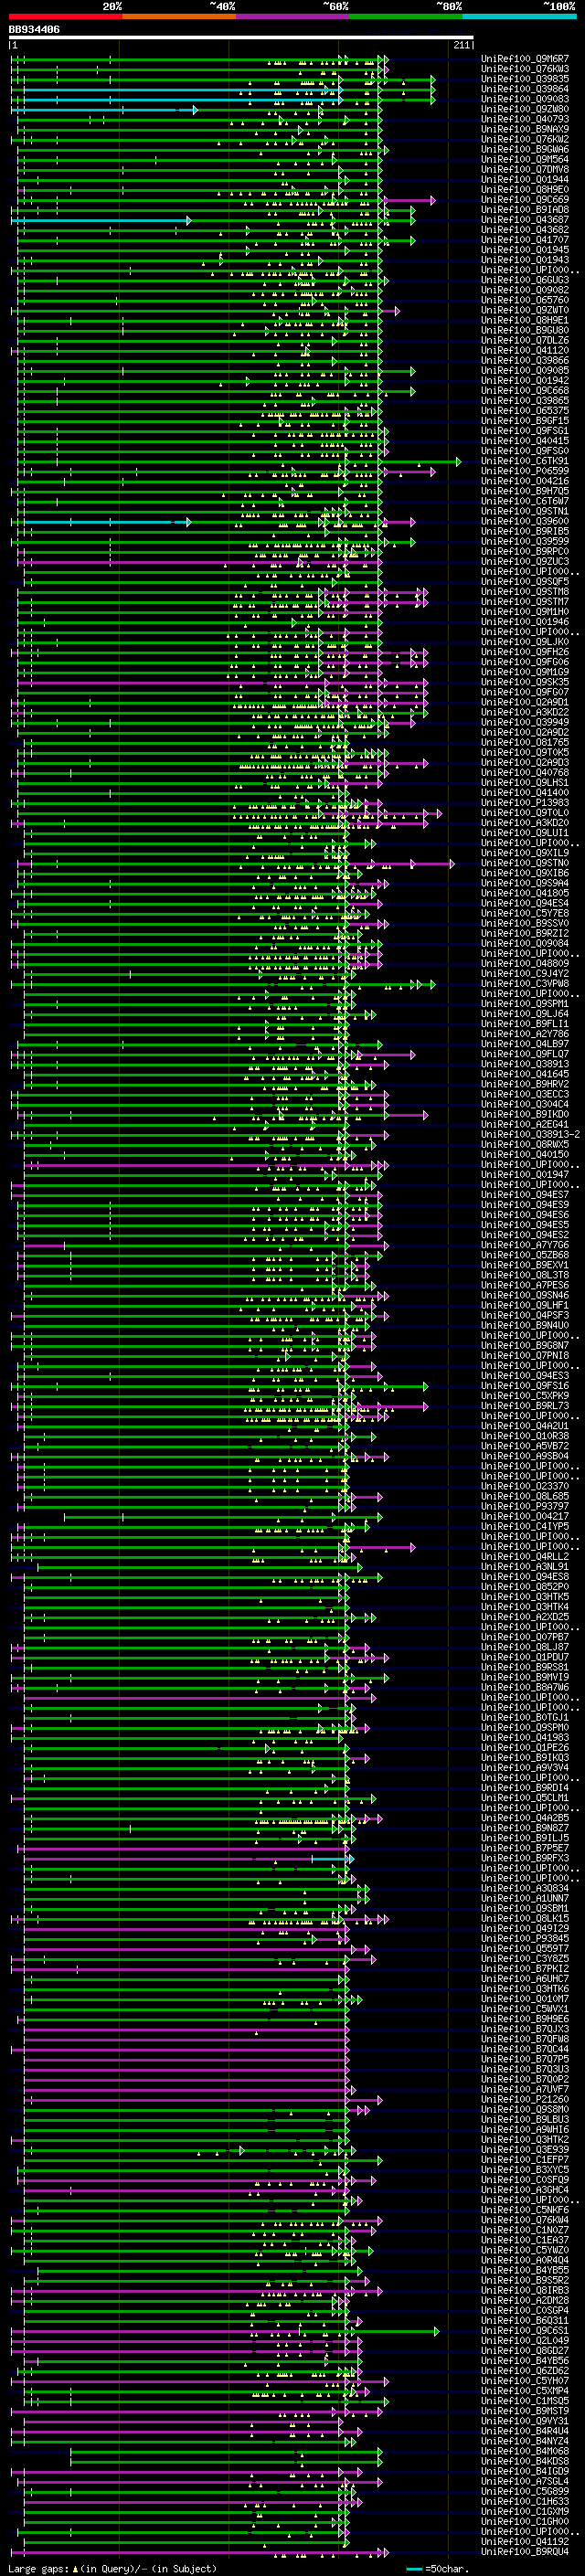
Task: Open hit UniRef100_Q9M6R7
Action: pos(525,59)
